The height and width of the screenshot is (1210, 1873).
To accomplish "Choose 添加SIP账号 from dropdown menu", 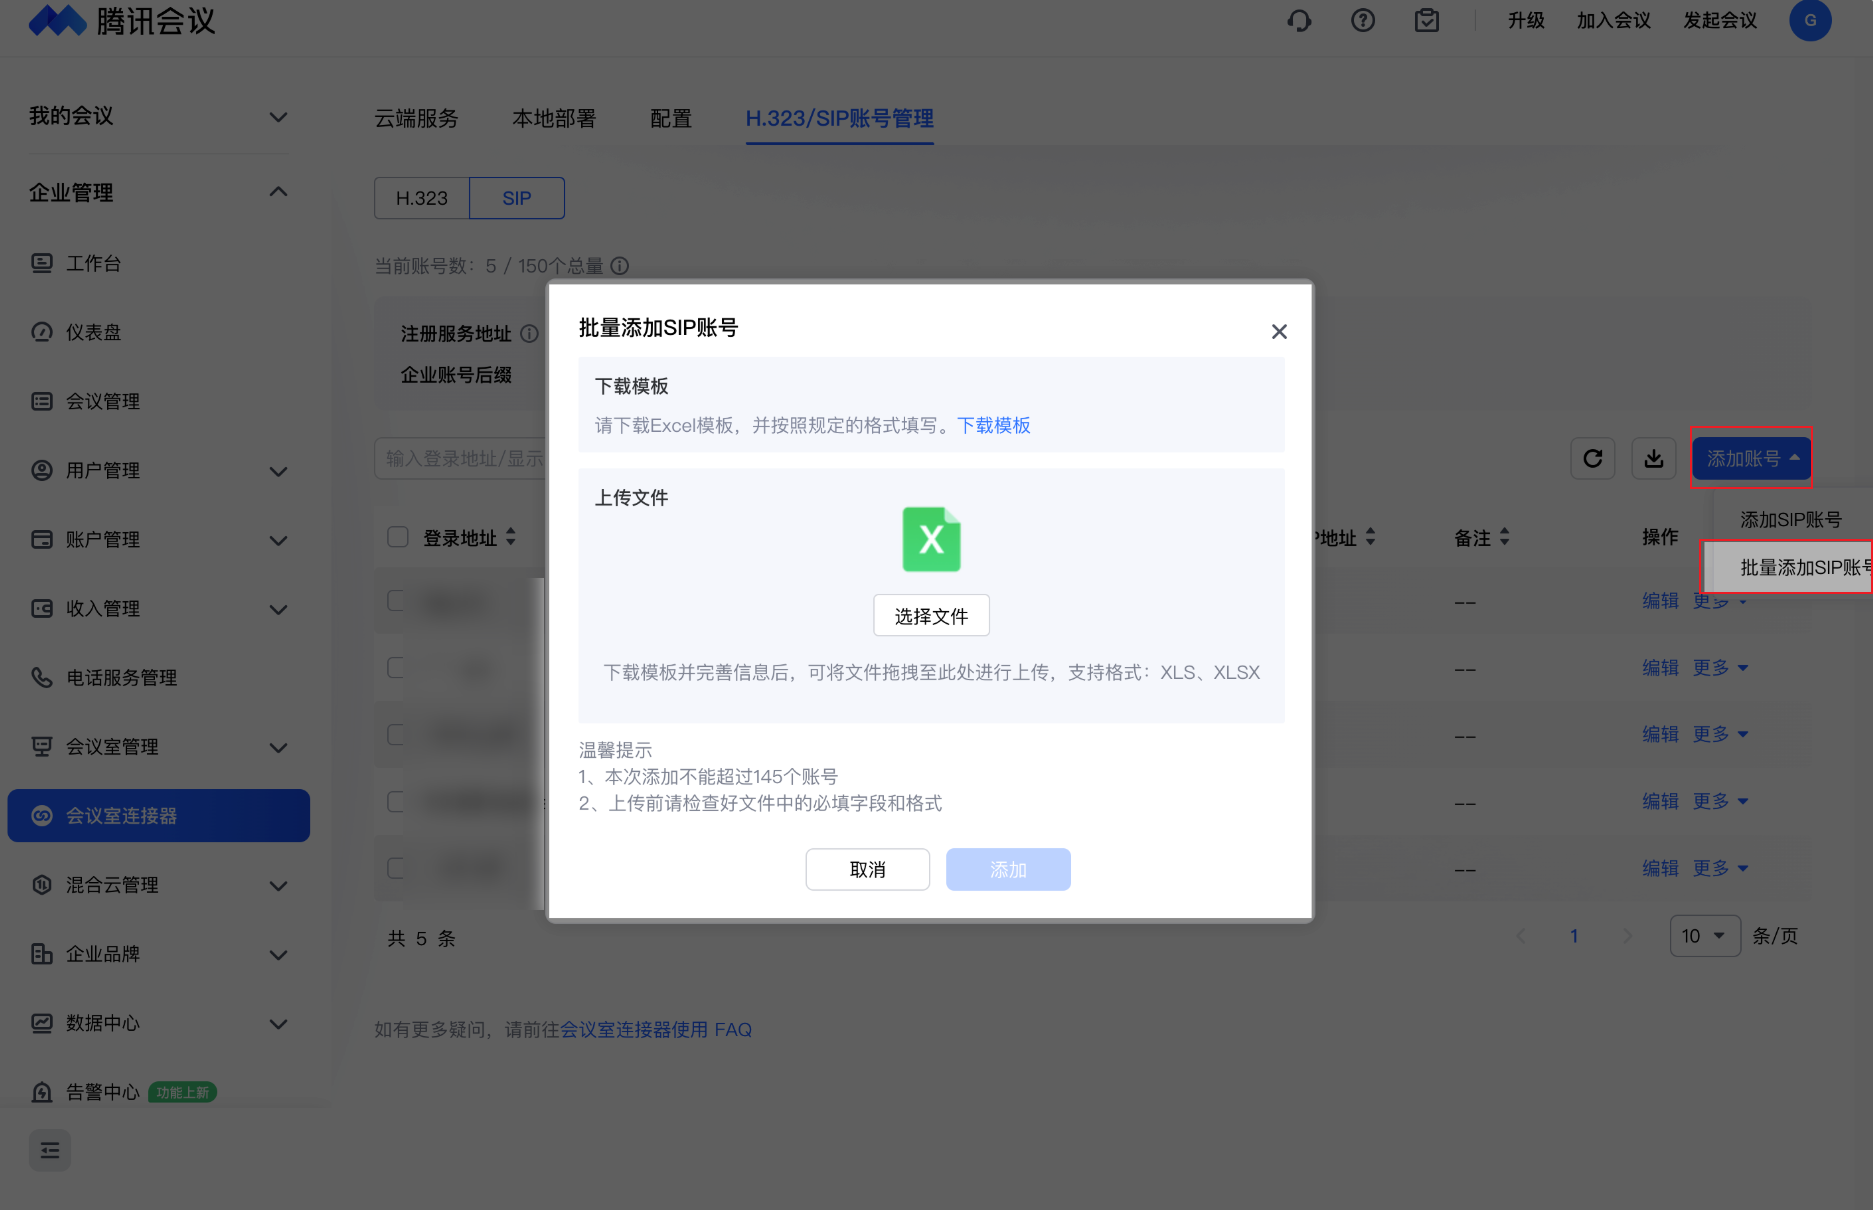I will (x=1791, y=519).
